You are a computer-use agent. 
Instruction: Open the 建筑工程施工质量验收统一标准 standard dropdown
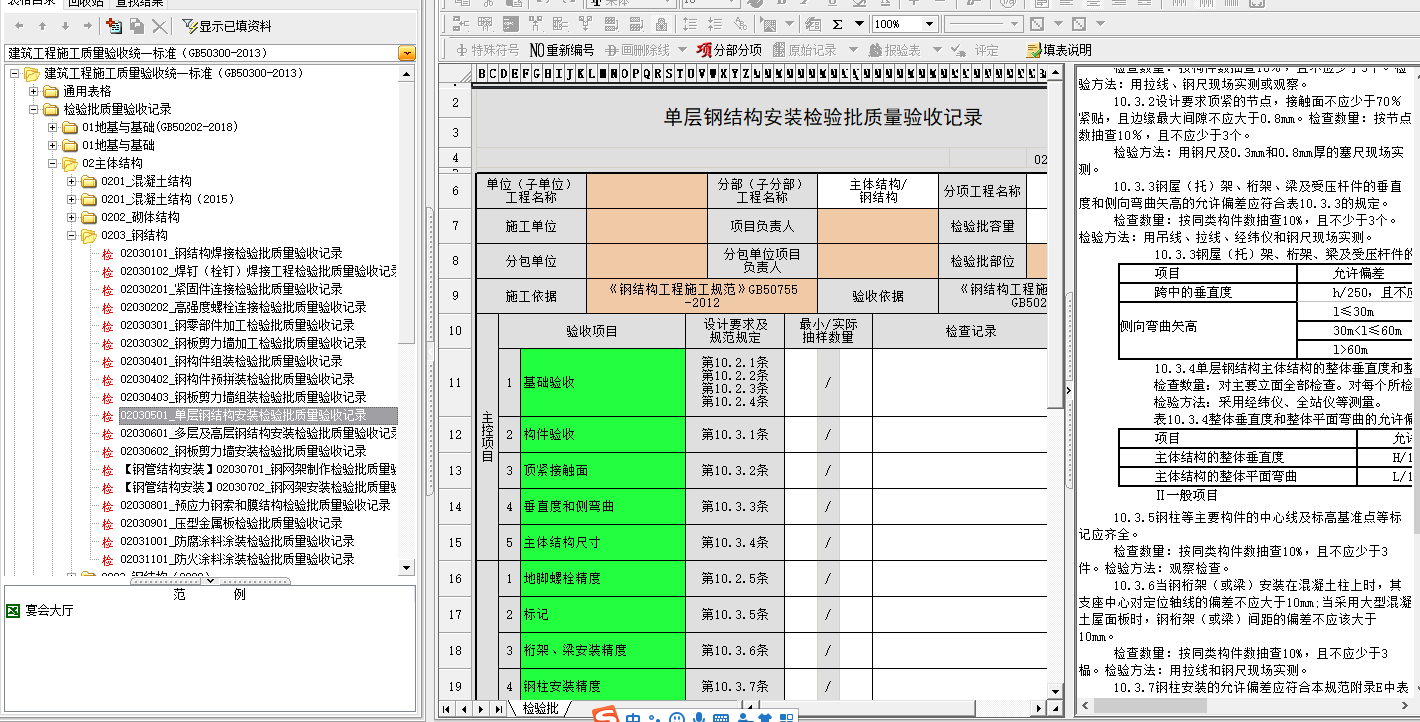click(x=406, y=52)
